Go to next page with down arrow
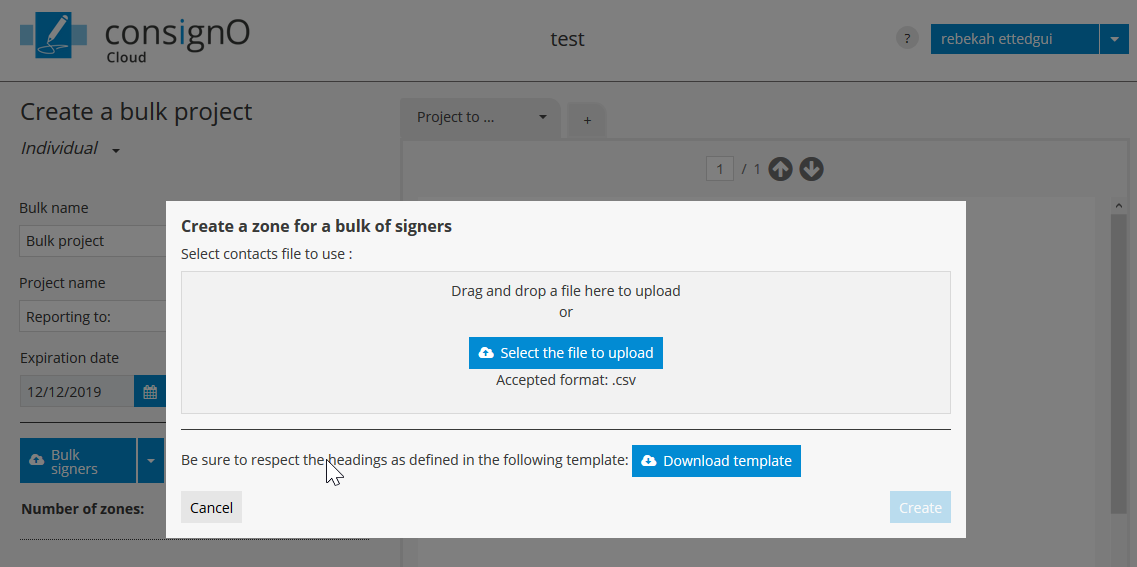The image size is (1137, 567). click(812, 169)
